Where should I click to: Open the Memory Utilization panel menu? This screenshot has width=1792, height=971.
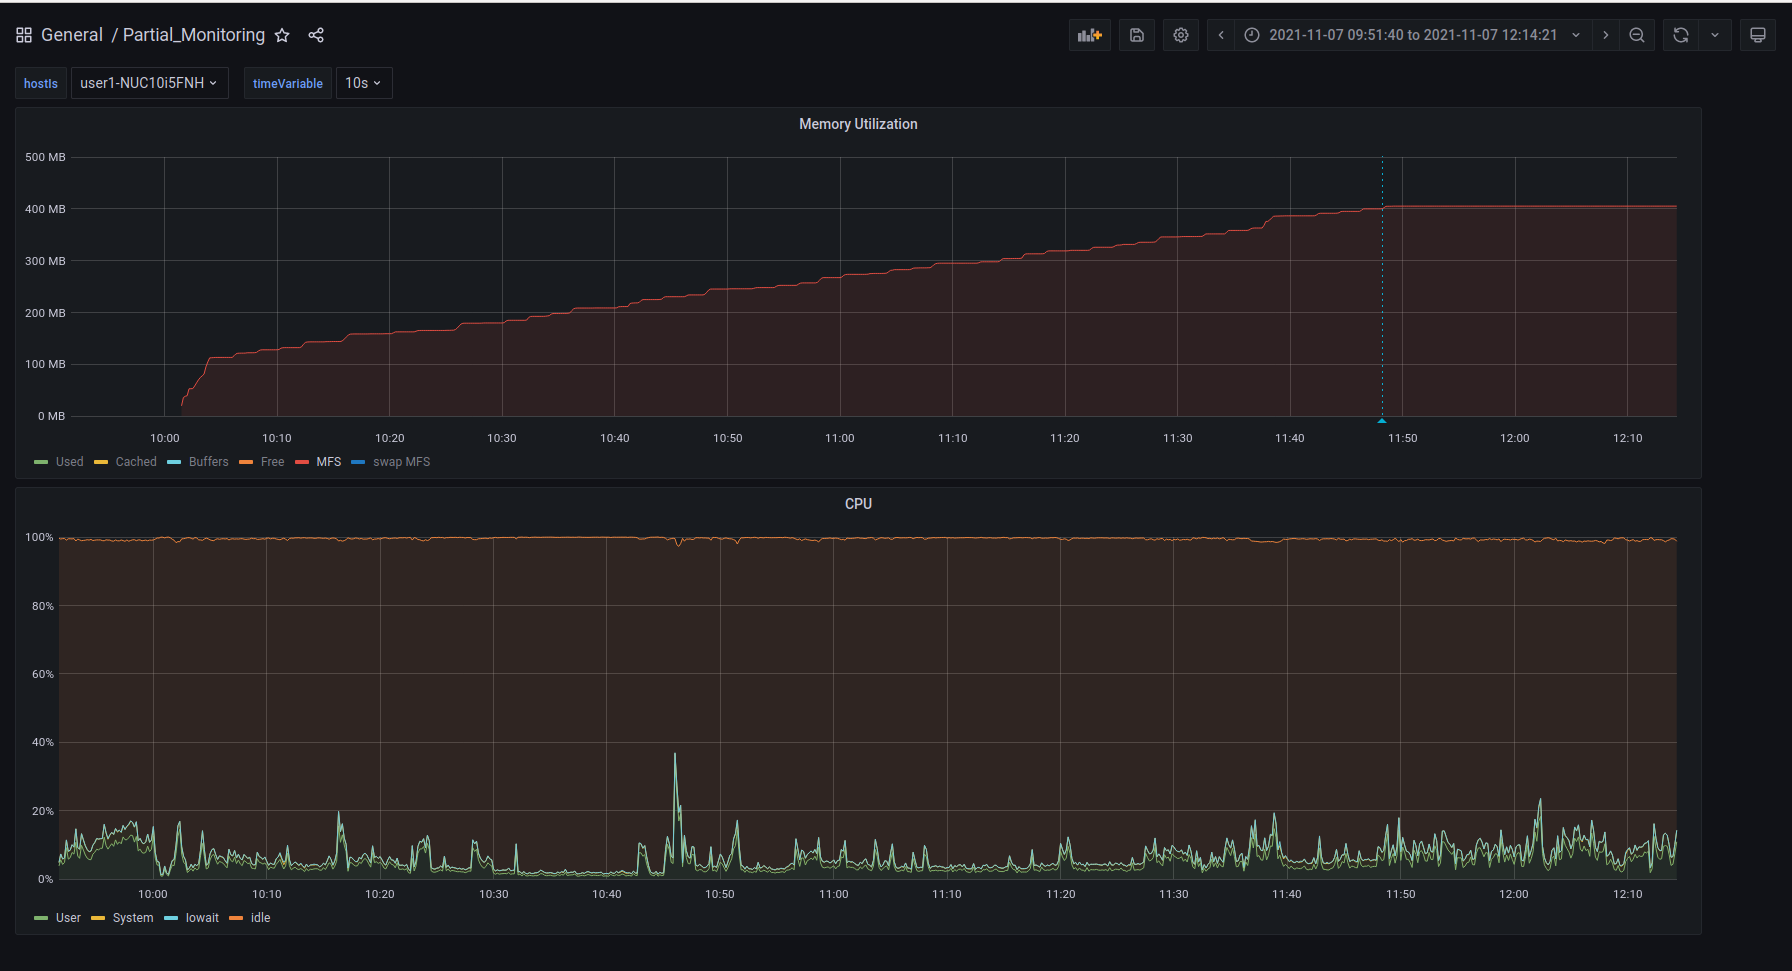858,124
